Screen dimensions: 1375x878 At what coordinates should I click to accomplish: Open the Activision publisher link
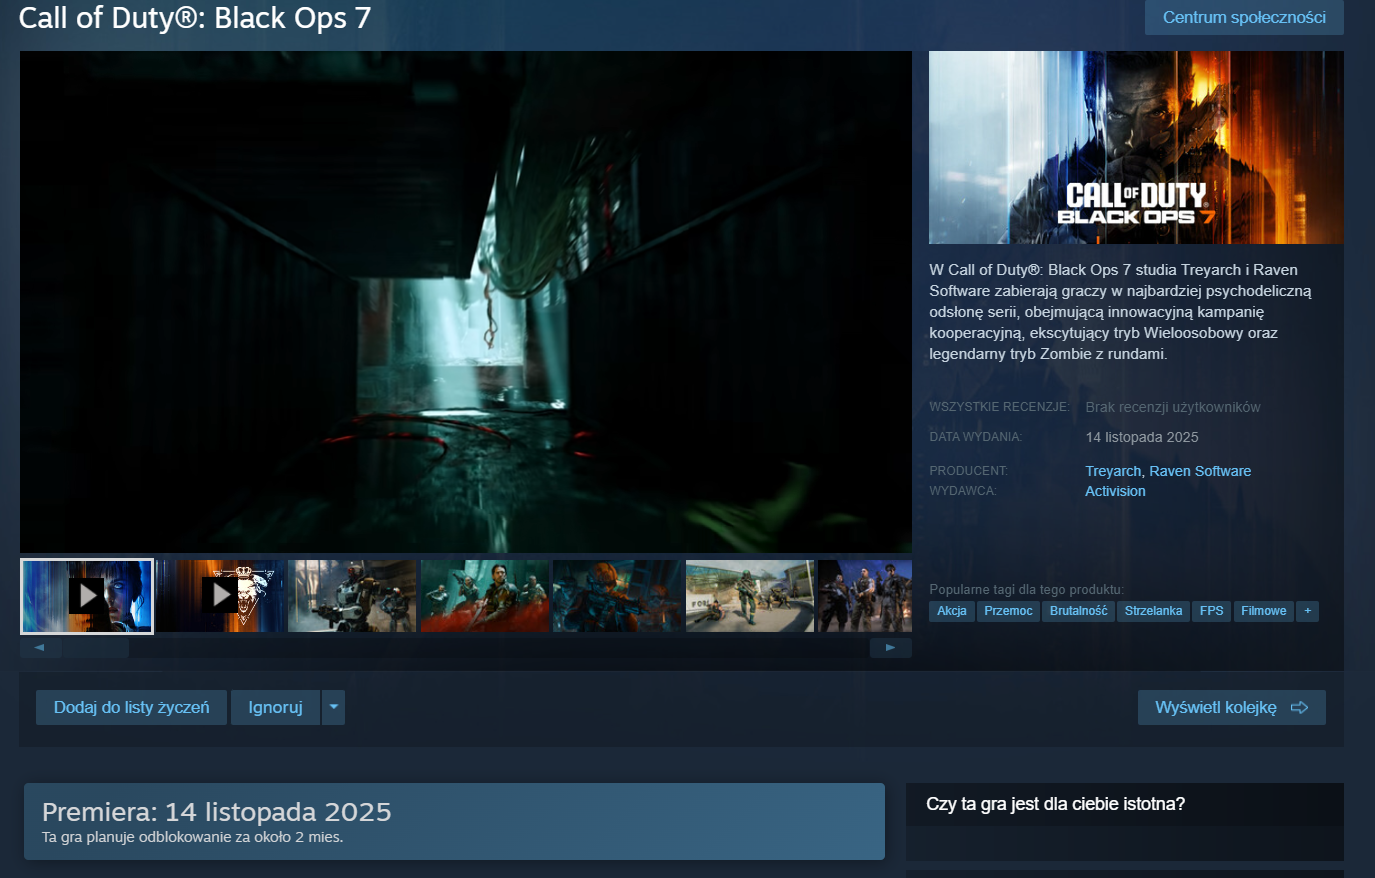1115,491
